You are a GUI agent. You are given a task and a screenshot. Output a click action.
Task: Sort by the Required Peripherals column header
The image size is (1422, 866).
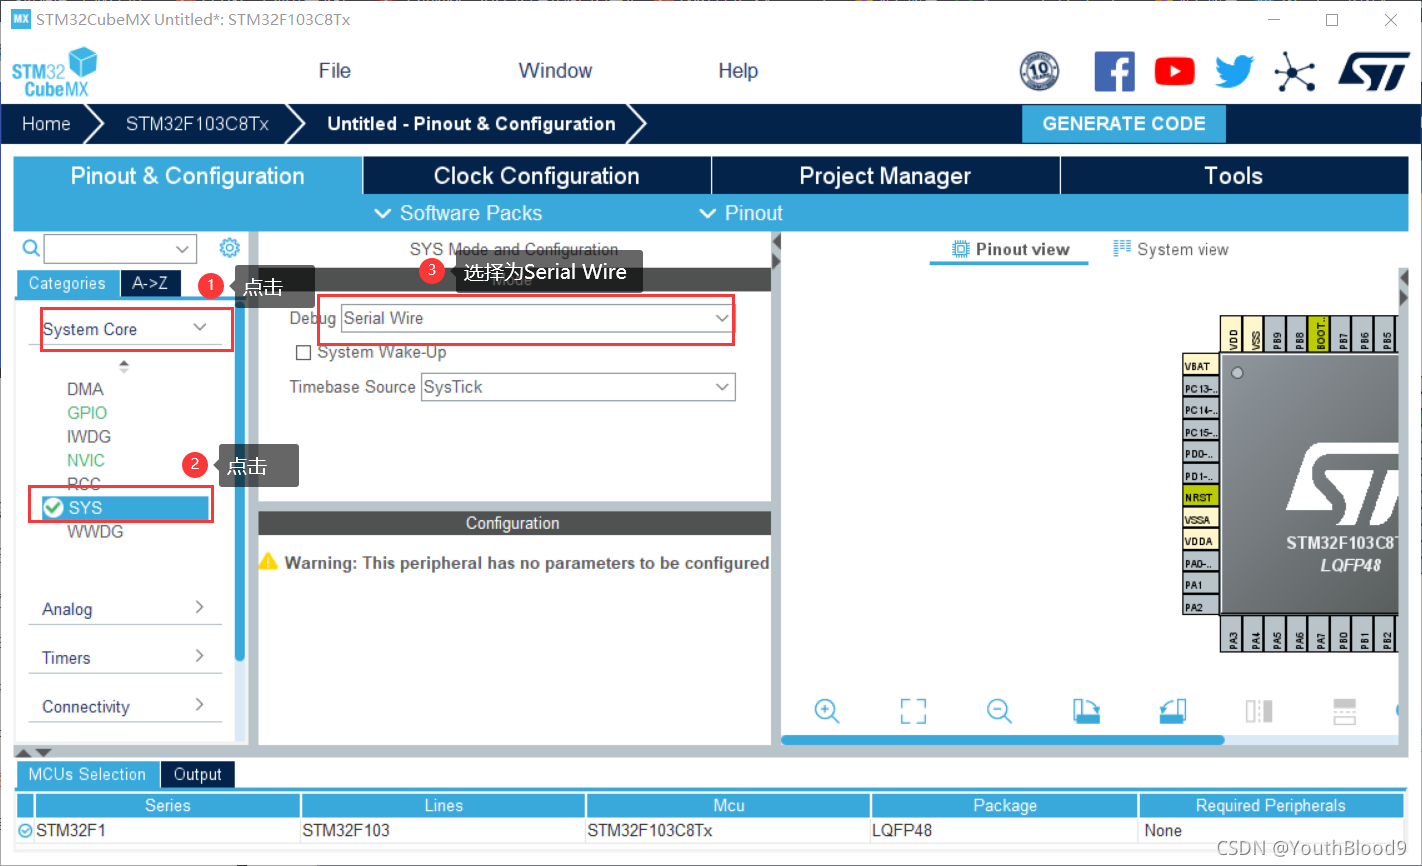(x=1270, y=805)
